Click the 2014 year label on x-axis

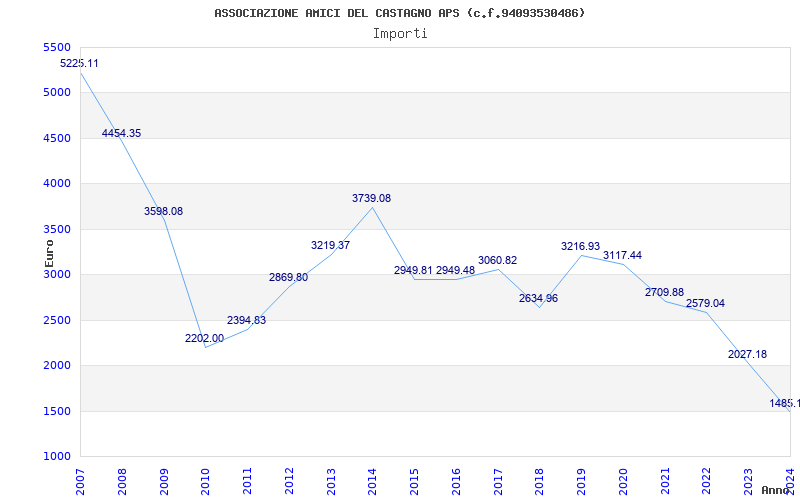coord(373,480)
